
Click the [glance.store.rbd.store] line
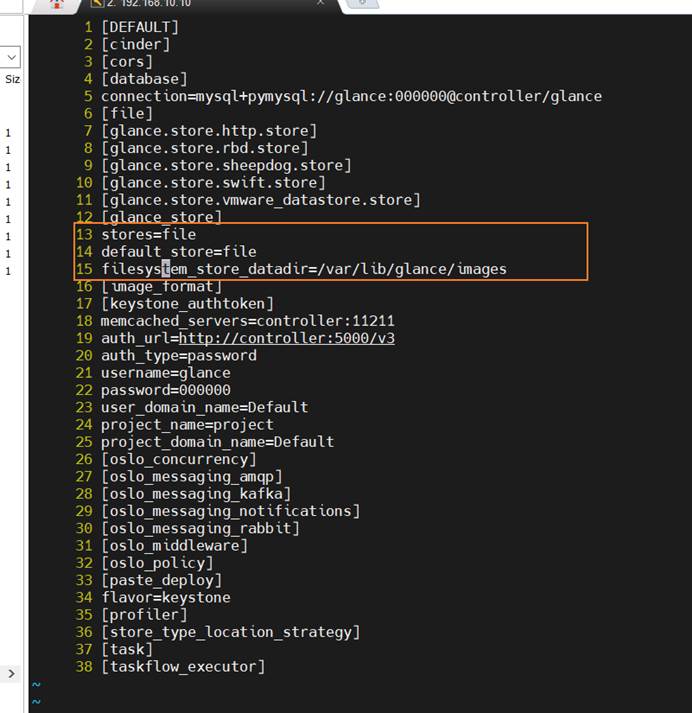(205, 148)
